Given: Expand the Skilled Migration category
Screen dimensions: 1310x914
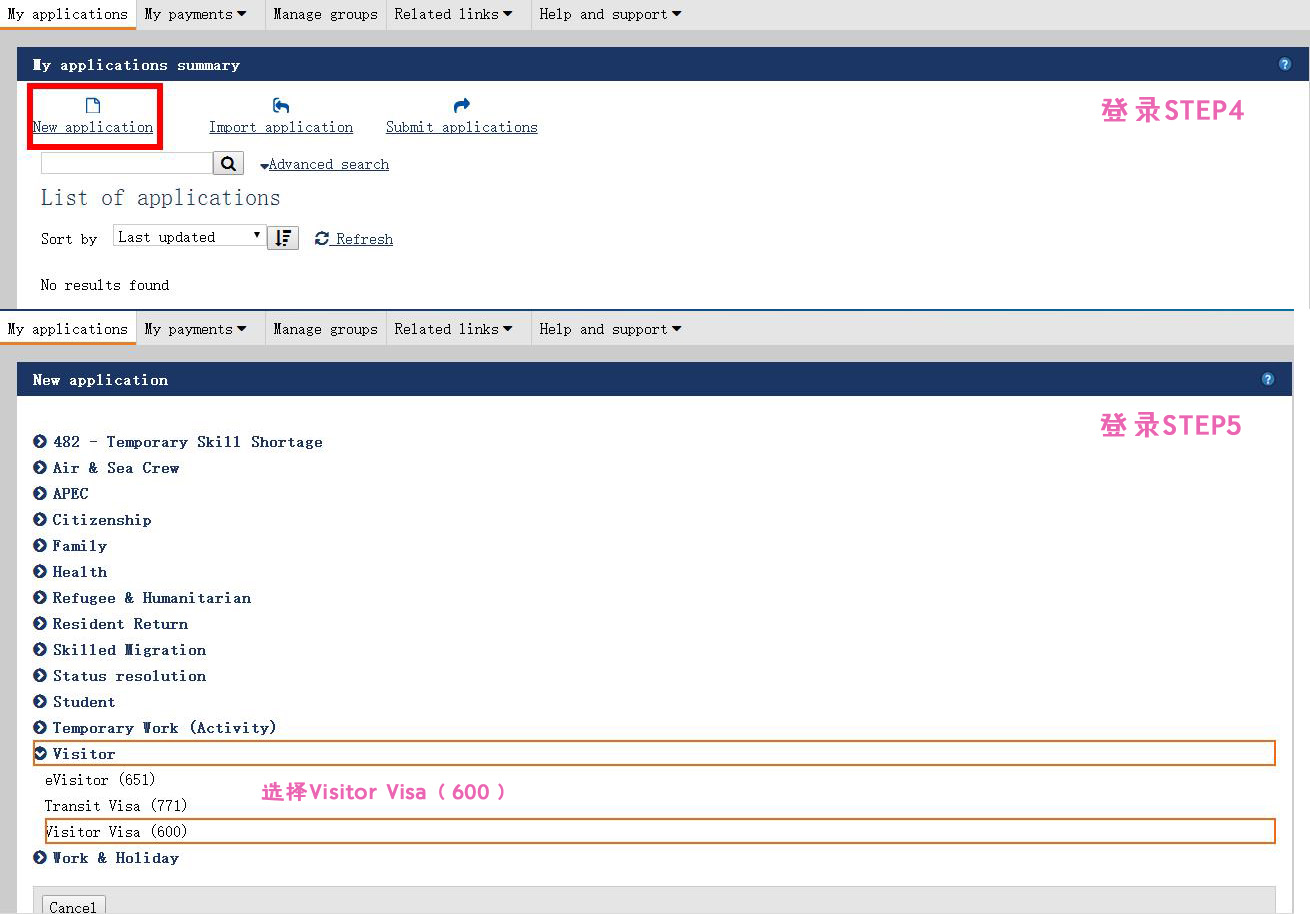Looking at the screenshot, I should [x=120, y=650].
